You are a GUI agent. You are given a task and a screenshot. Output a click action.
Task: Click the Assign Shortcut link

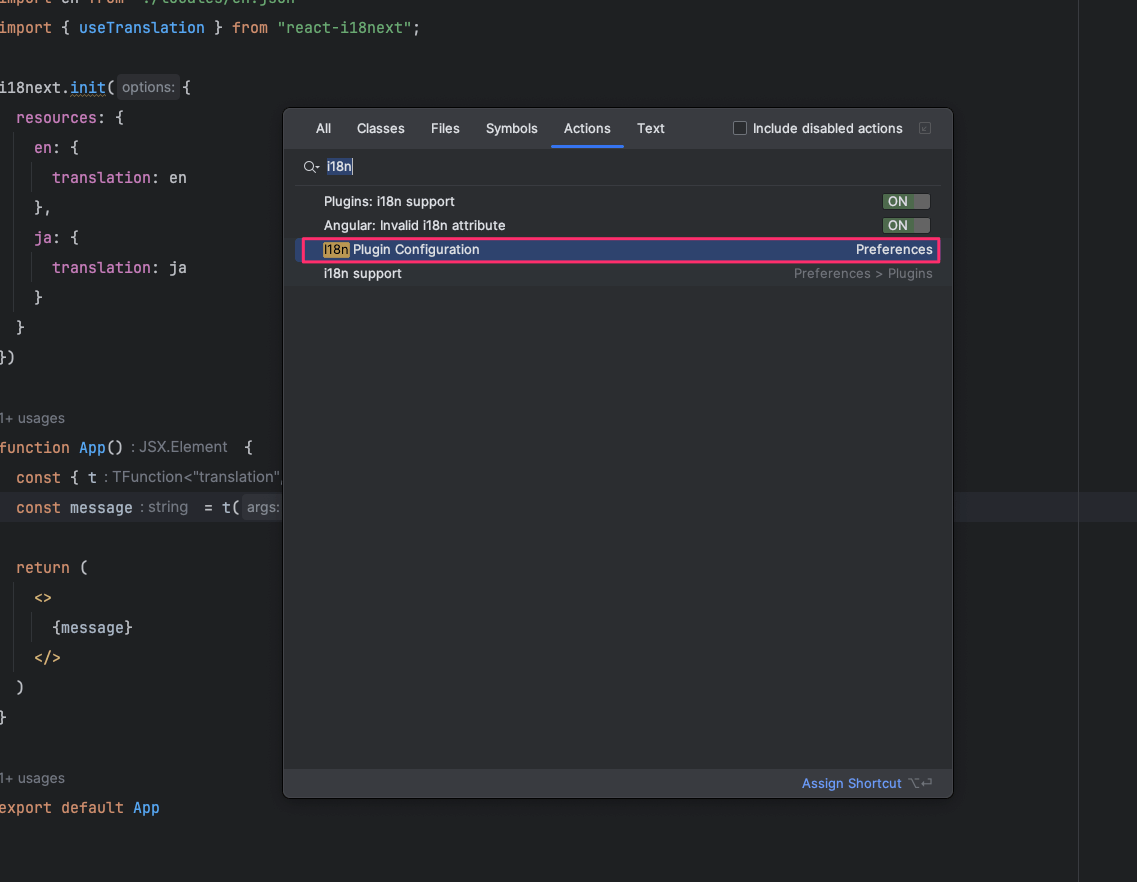point(851,784)
